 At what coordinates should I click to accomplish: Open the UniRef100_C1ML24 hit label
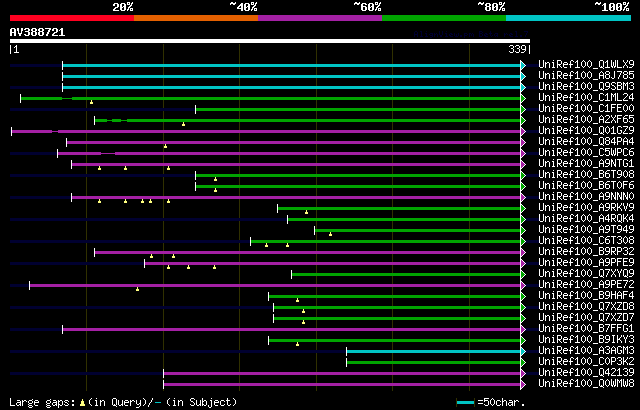pyautogui.click(x=586, y=98)
